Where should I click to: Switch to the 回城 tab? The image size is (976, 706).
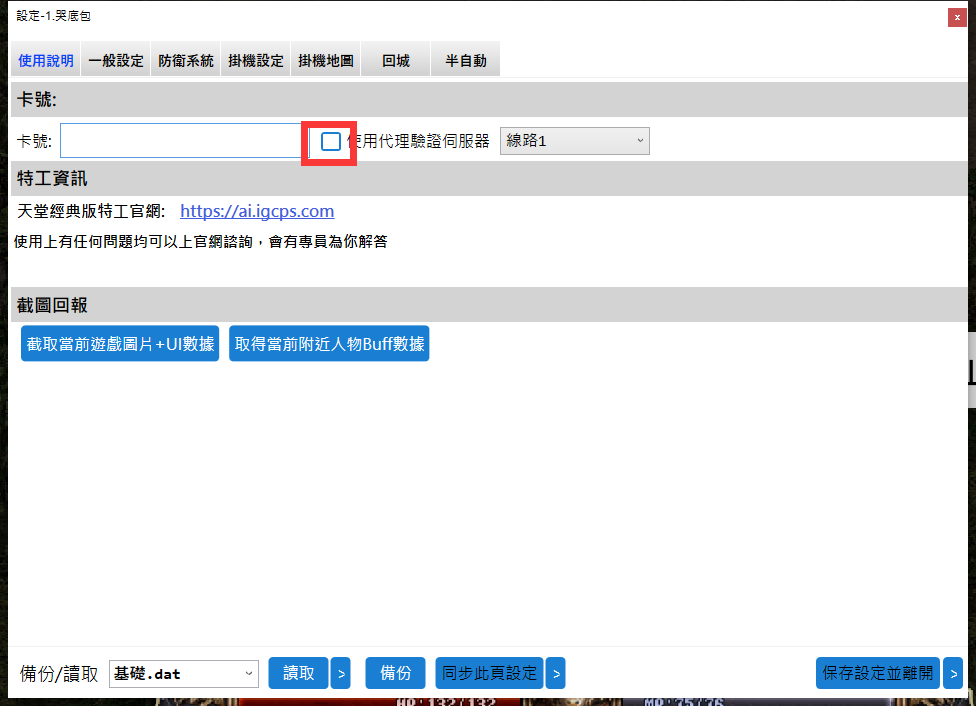(x=394, y=59)
